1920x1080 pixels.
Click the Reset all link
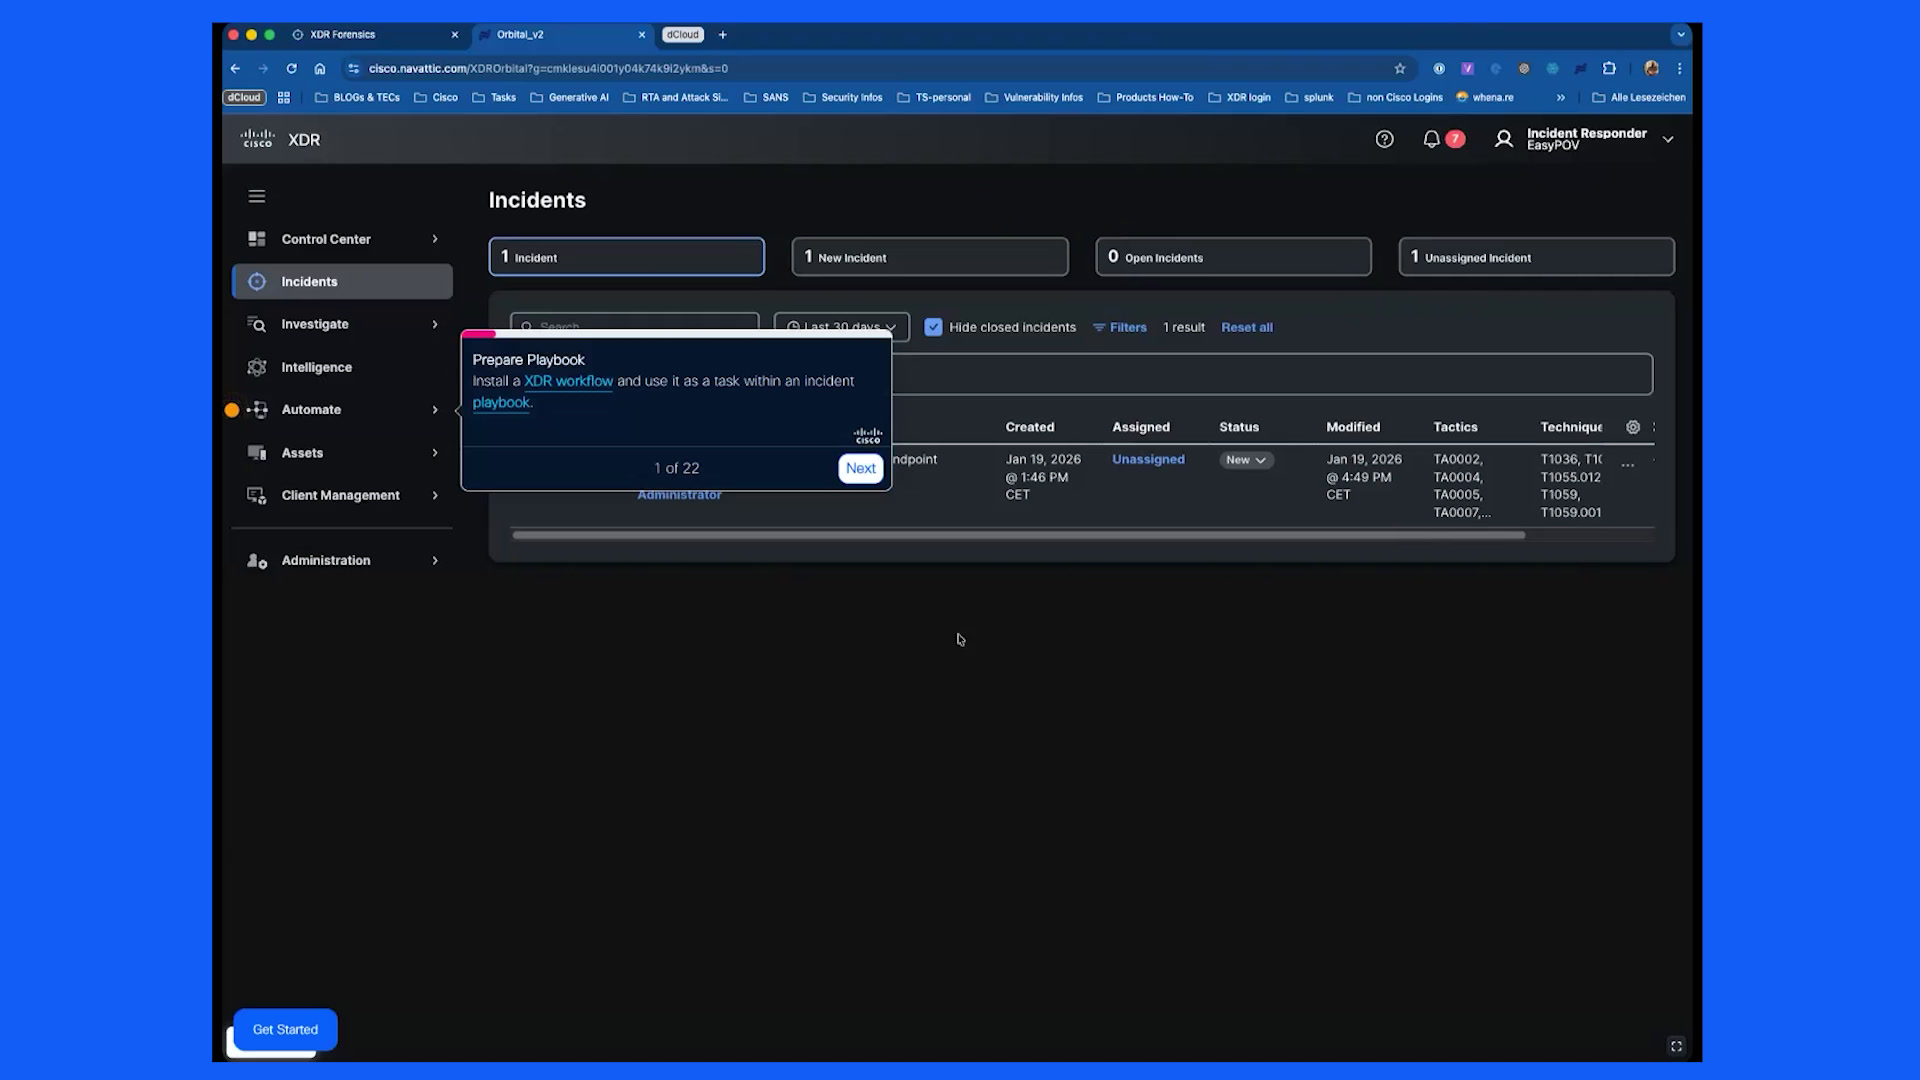pyautogui.click(x=1247, y=327)
